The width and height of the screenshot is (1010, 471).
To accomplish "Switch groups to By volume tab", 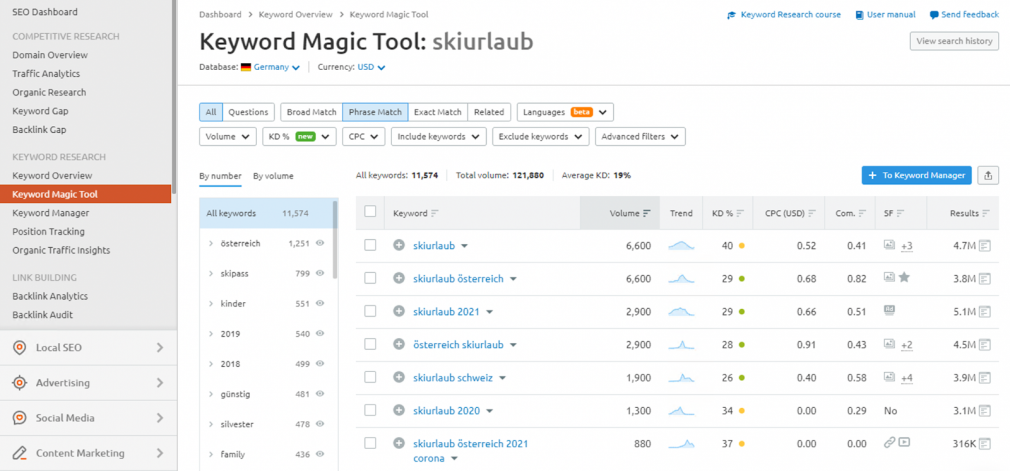I will [273, 176].
